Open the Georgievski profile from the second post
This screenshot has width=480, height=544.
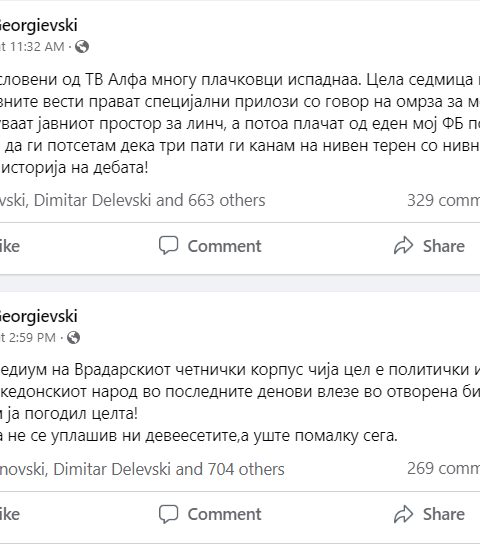38,316
